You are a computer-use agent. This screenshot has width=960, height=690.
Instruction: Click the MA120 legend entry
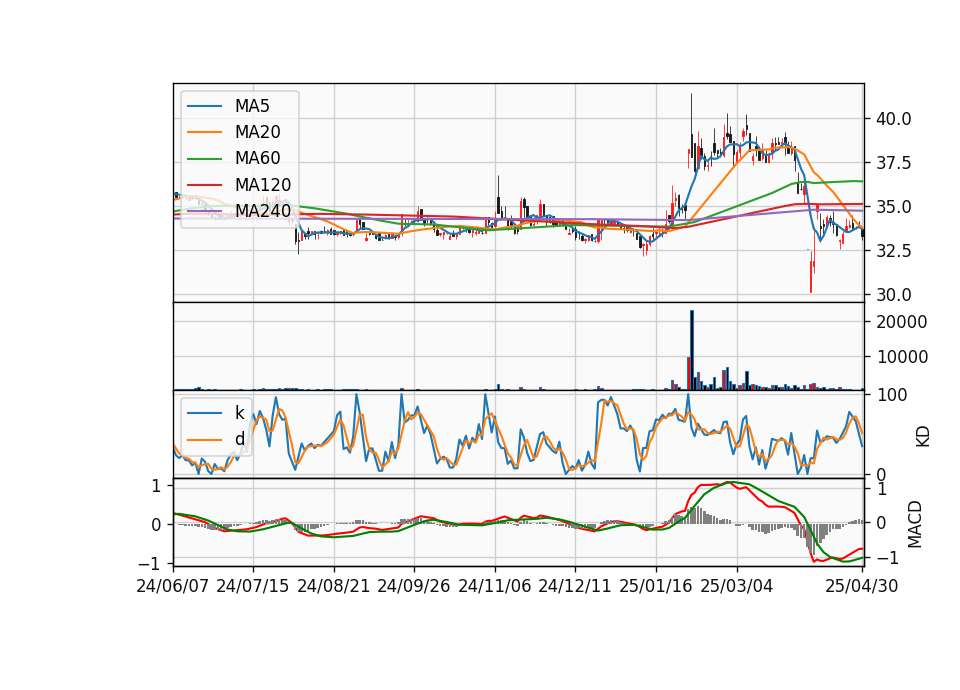point(239,184)
